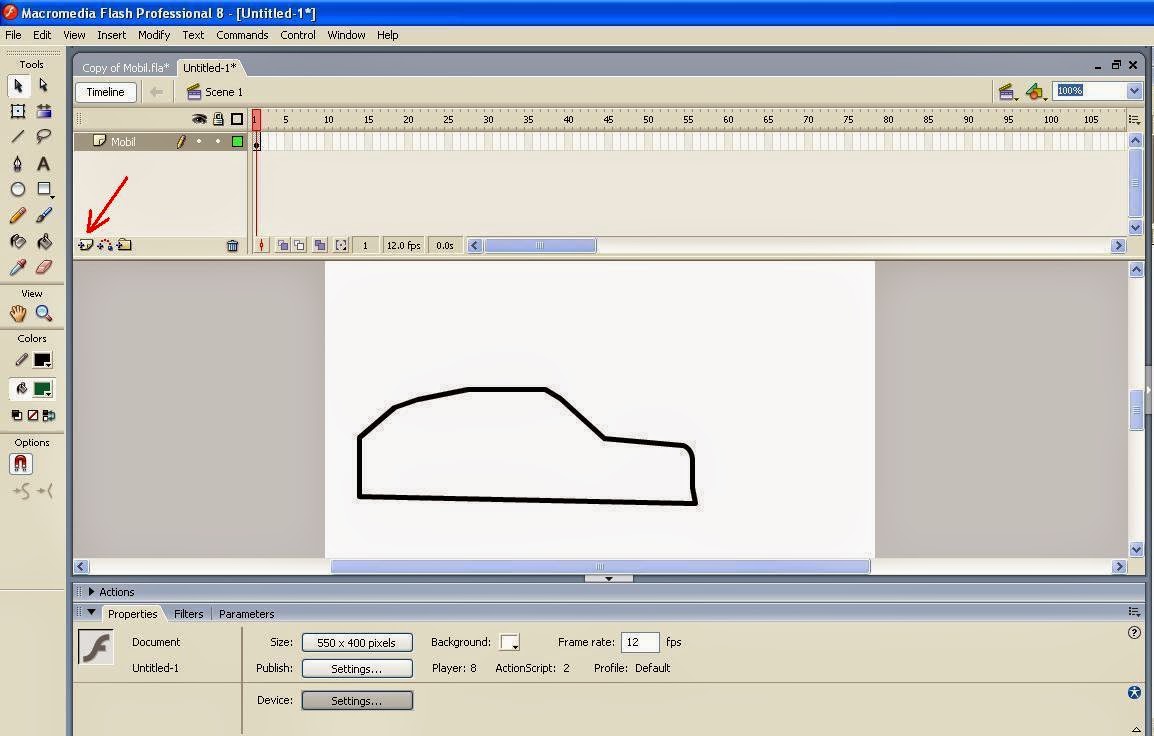Screen dimensions: 1154x736
Task: Open the Commands menu
Action: click(242, 35)
